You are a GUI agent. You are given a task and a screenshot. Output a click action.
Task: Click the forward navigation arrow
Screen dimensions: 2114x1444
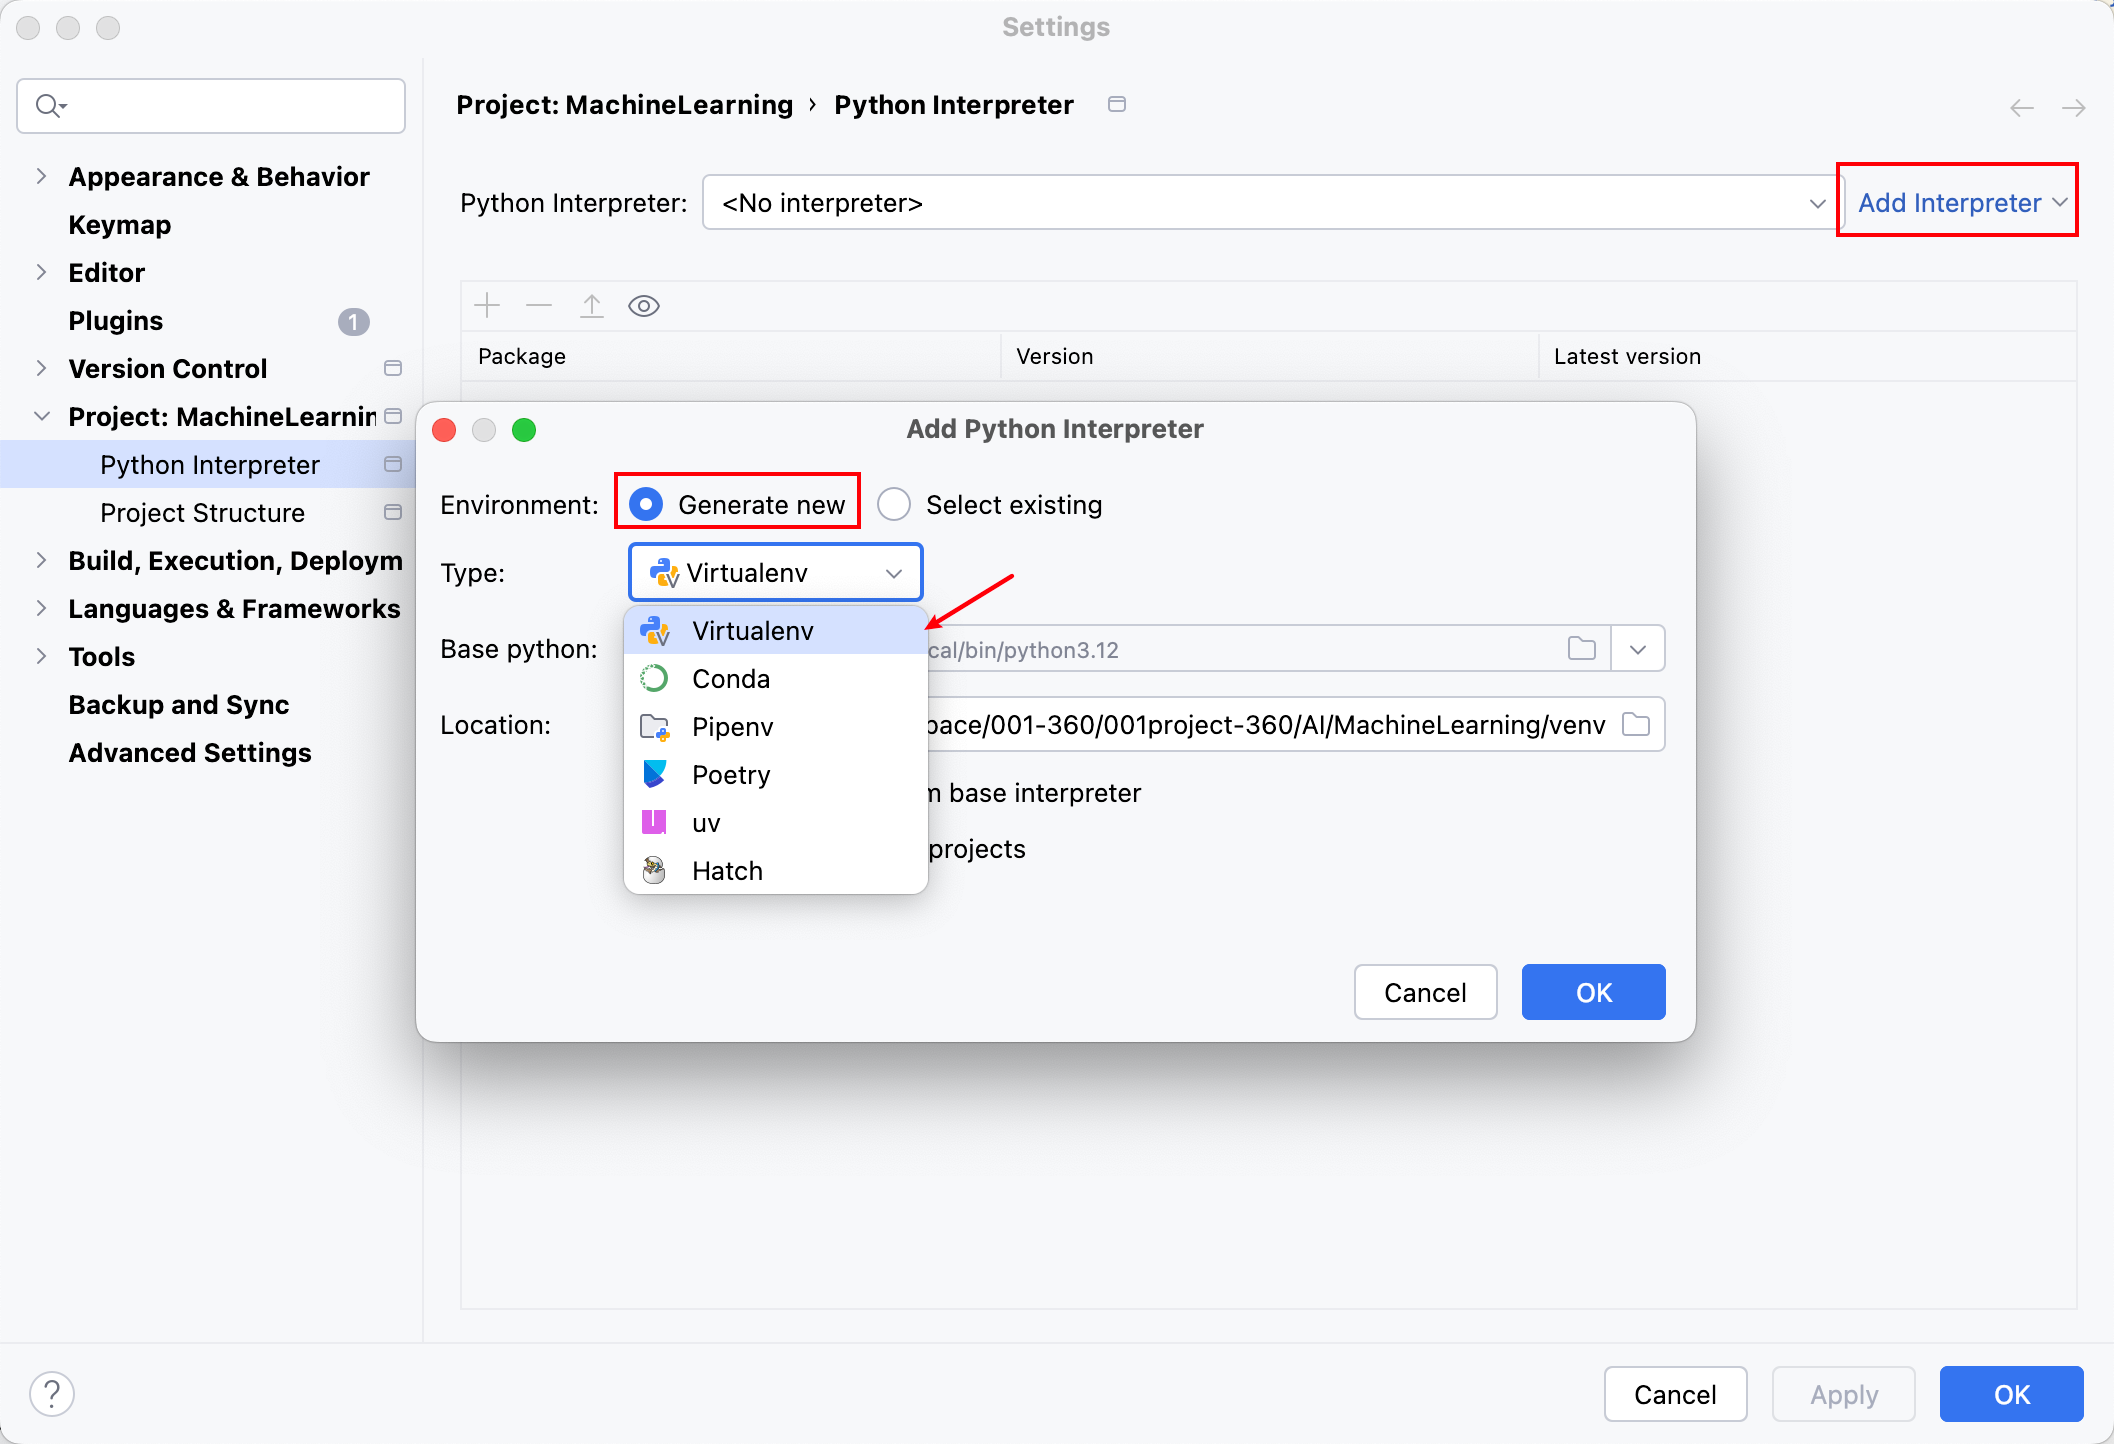coord(2073,108)
